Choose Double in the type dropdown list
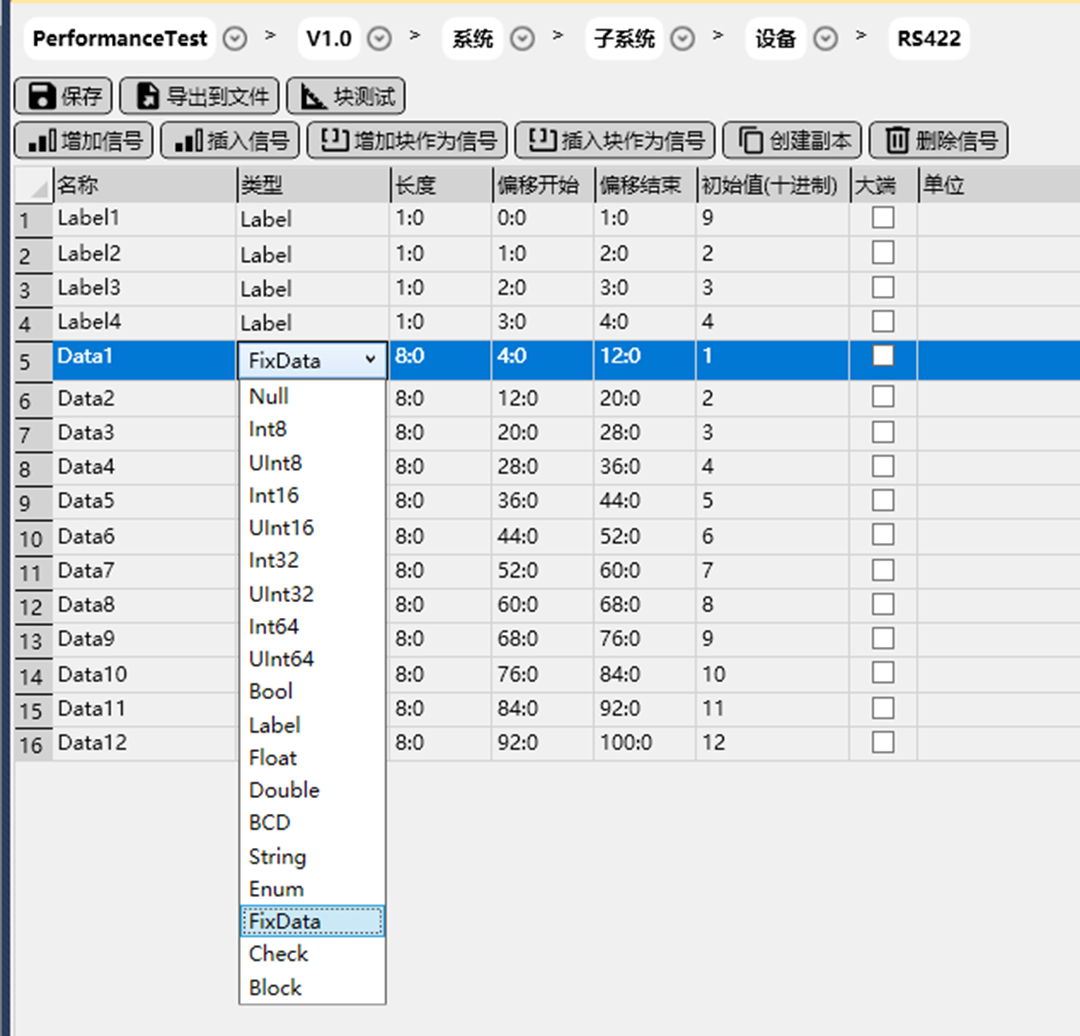The height and width of the screenshot is (1036, 1080). click(284, 790)
